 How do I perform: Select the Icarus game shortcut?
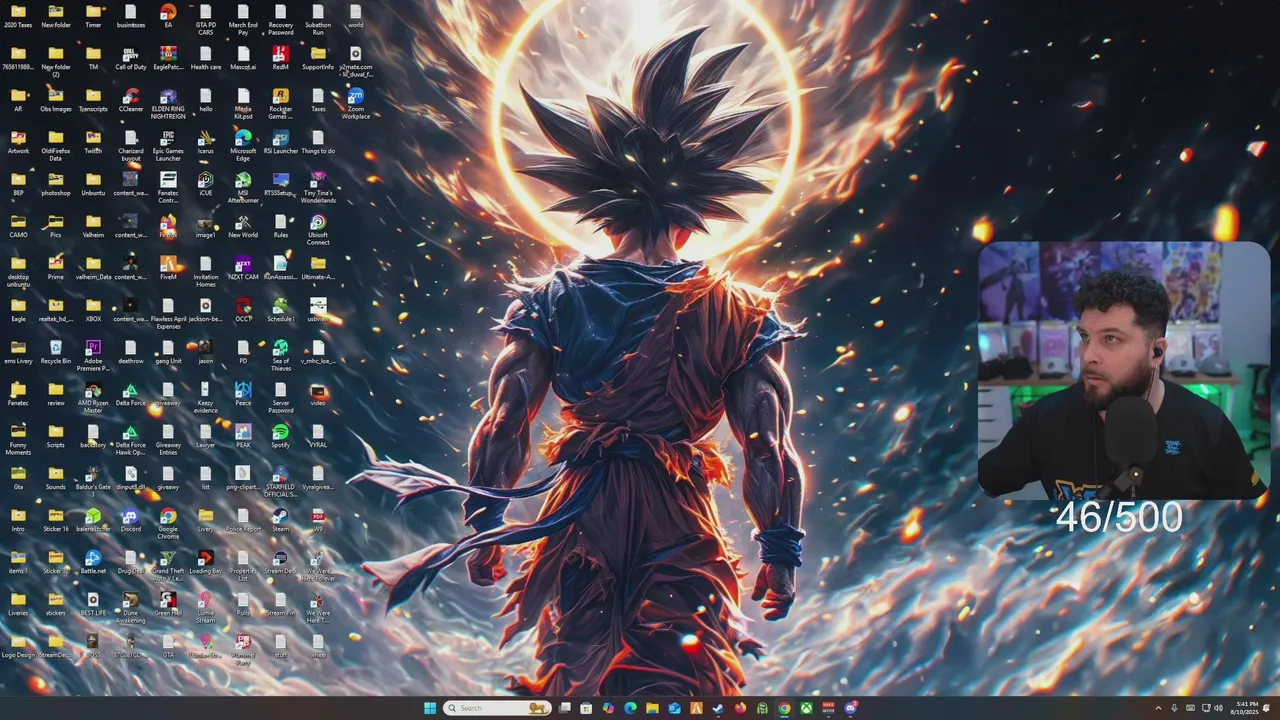[x=206, y=142]
